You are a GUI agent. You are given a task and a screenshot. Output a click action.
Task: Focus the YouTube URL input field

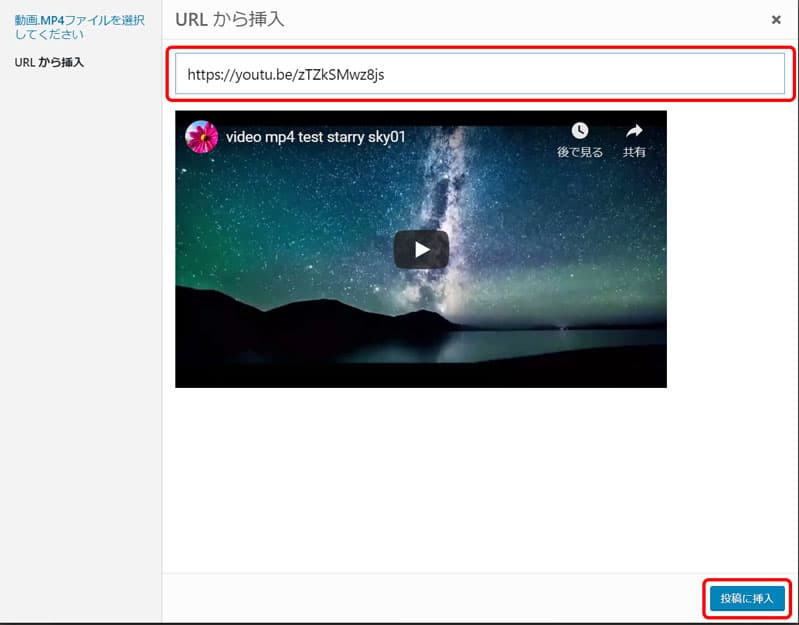tap(480, 74)
